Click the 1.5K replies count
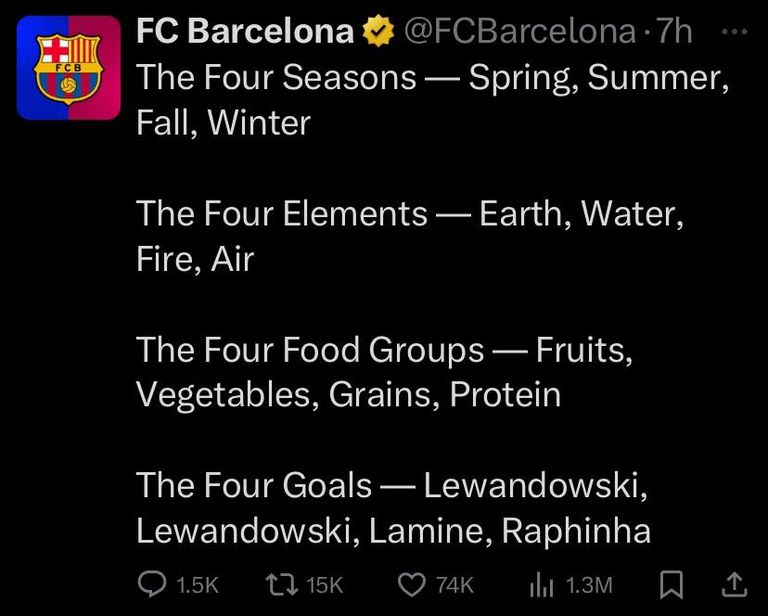The width and height of the screenshot is (768, 616). click(196, 584)
